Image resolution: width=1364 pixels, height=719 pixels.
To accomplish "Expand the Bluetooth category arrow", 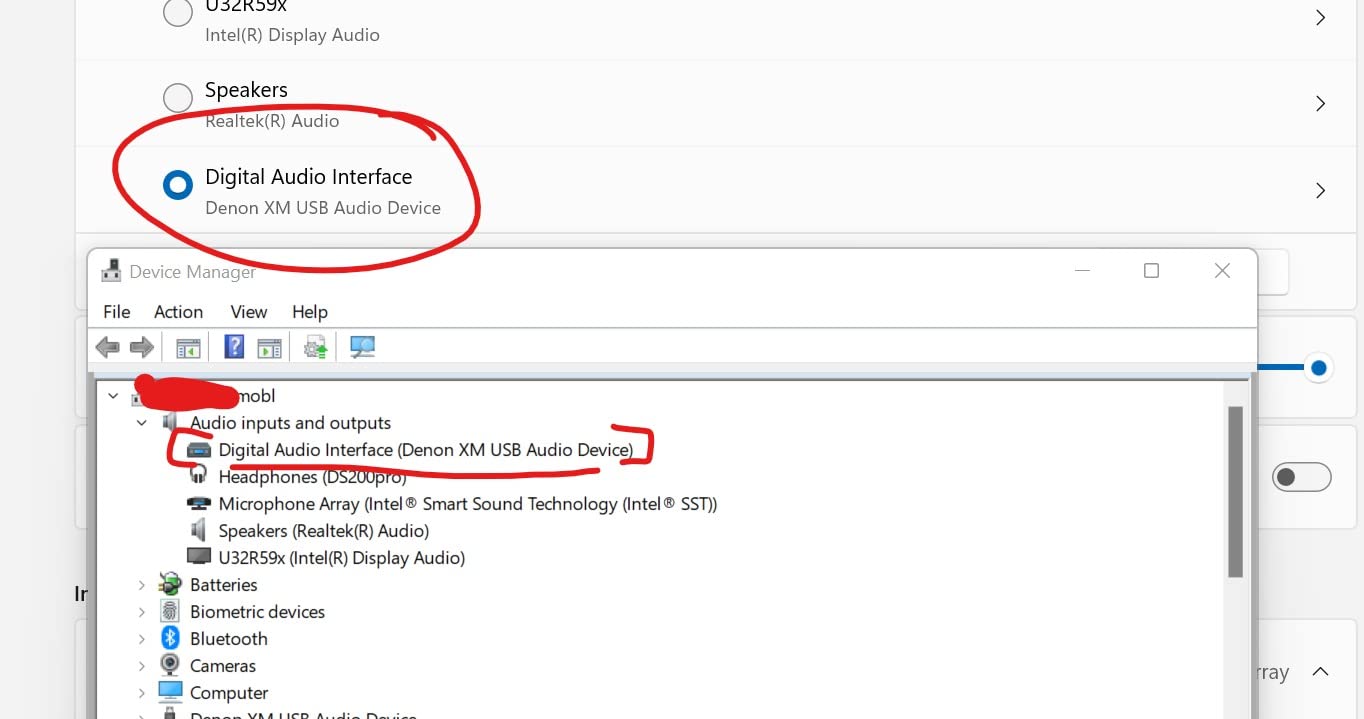I will pyautogui.click(x=141, y=638).
